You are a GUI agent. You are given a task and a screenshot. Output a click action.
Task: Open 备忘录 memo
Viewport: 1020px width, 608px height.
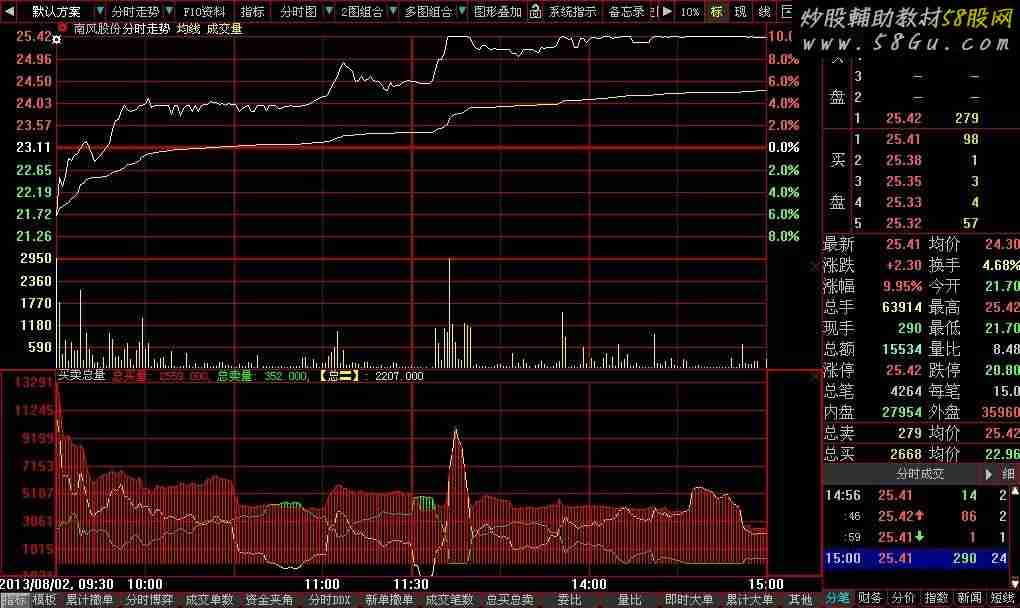(626, 12)
